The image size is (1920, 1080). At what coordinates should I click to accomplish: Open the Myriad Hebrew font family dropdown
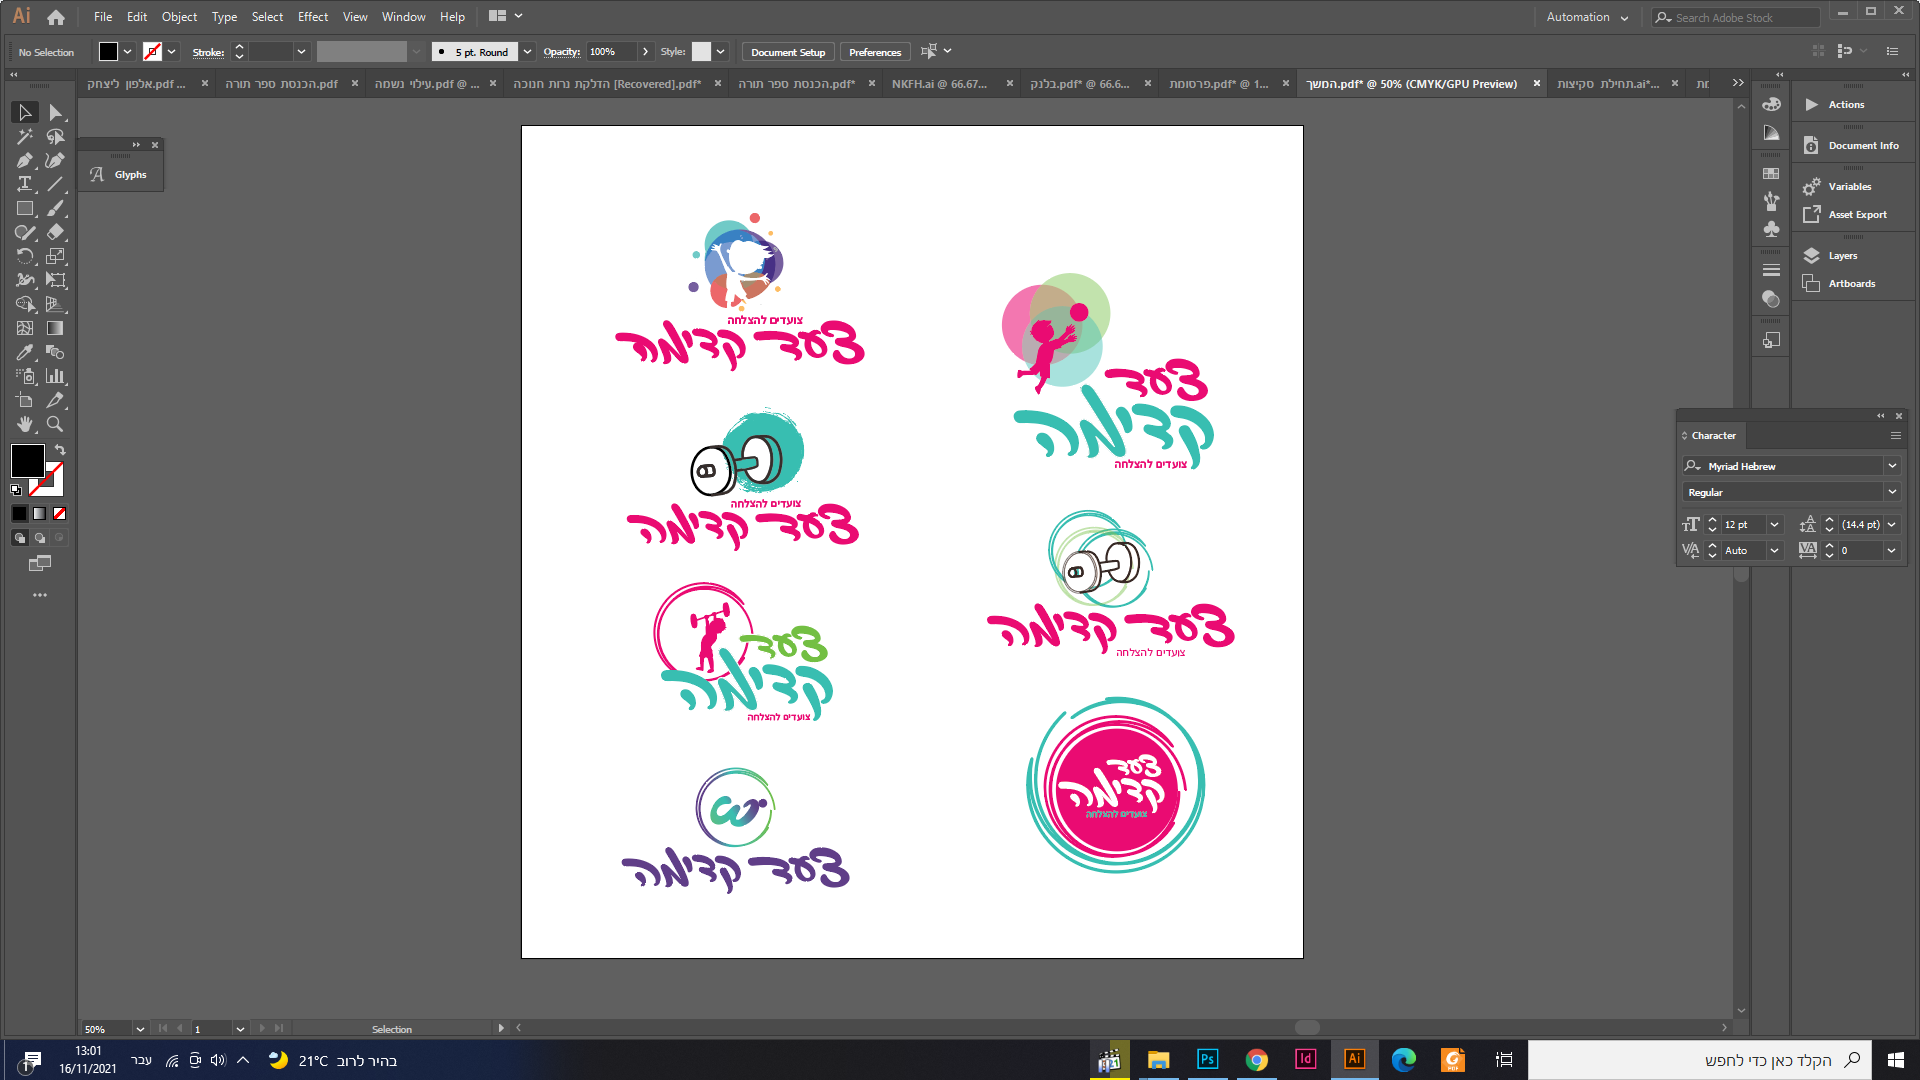click(1891, 466)
